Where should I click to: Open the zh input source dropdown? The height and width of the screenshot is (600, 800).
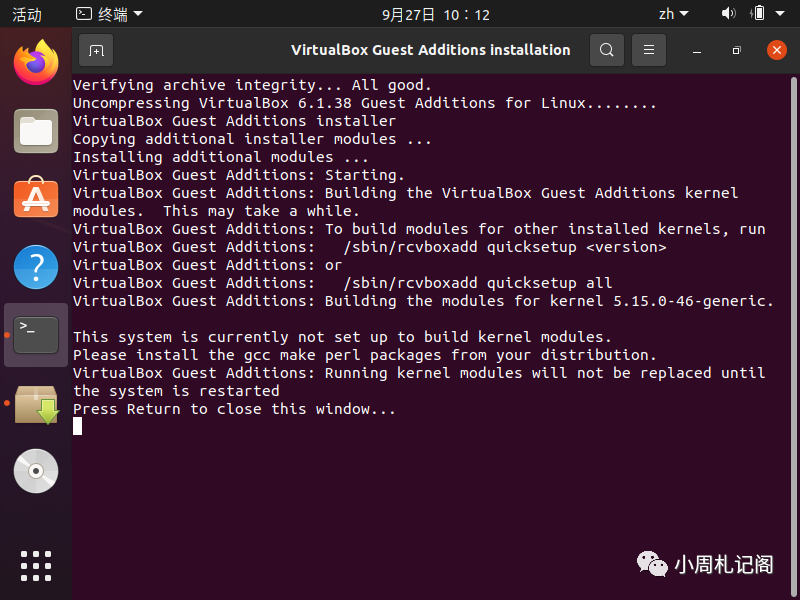(x=673, y=14)
